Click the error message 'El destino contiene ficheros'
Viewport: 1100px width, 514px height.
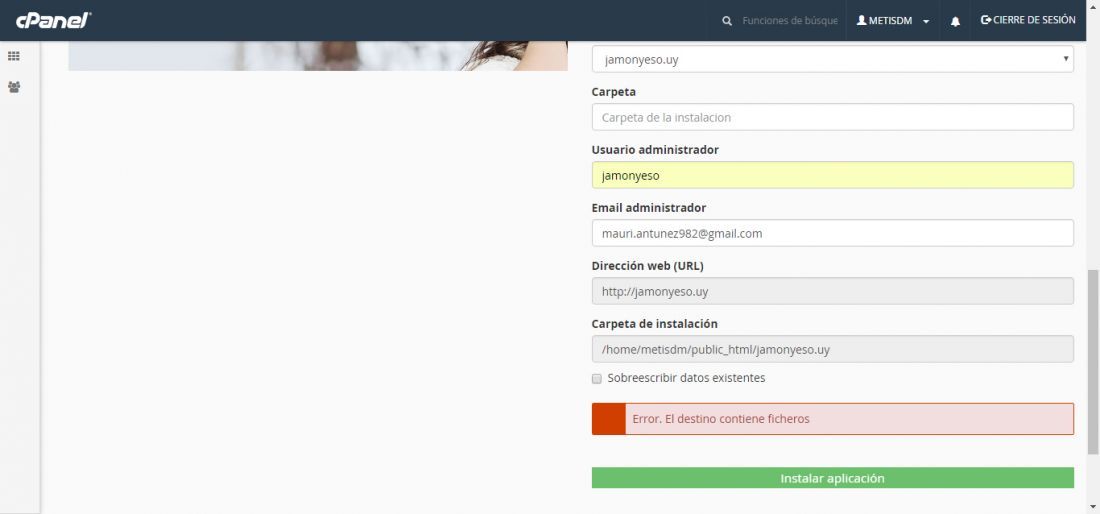833,419
